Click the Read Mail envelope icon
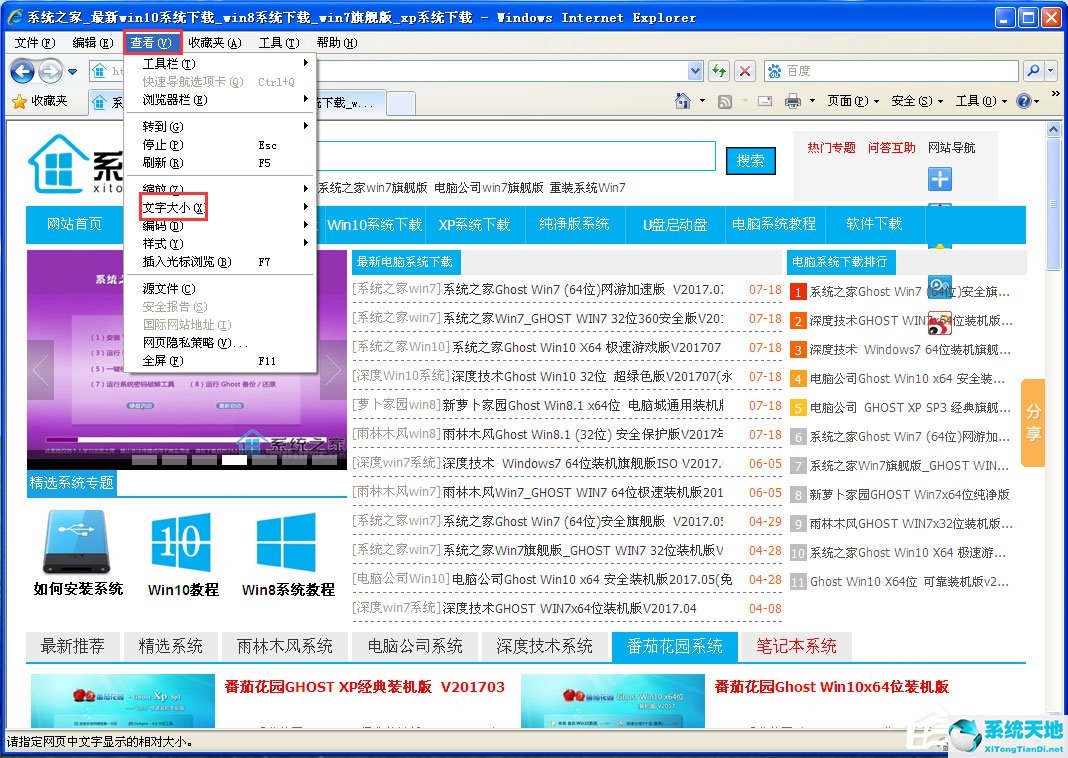Viewport: 1068px width, 758px height. pyautogui.click(x=765, y=100)
